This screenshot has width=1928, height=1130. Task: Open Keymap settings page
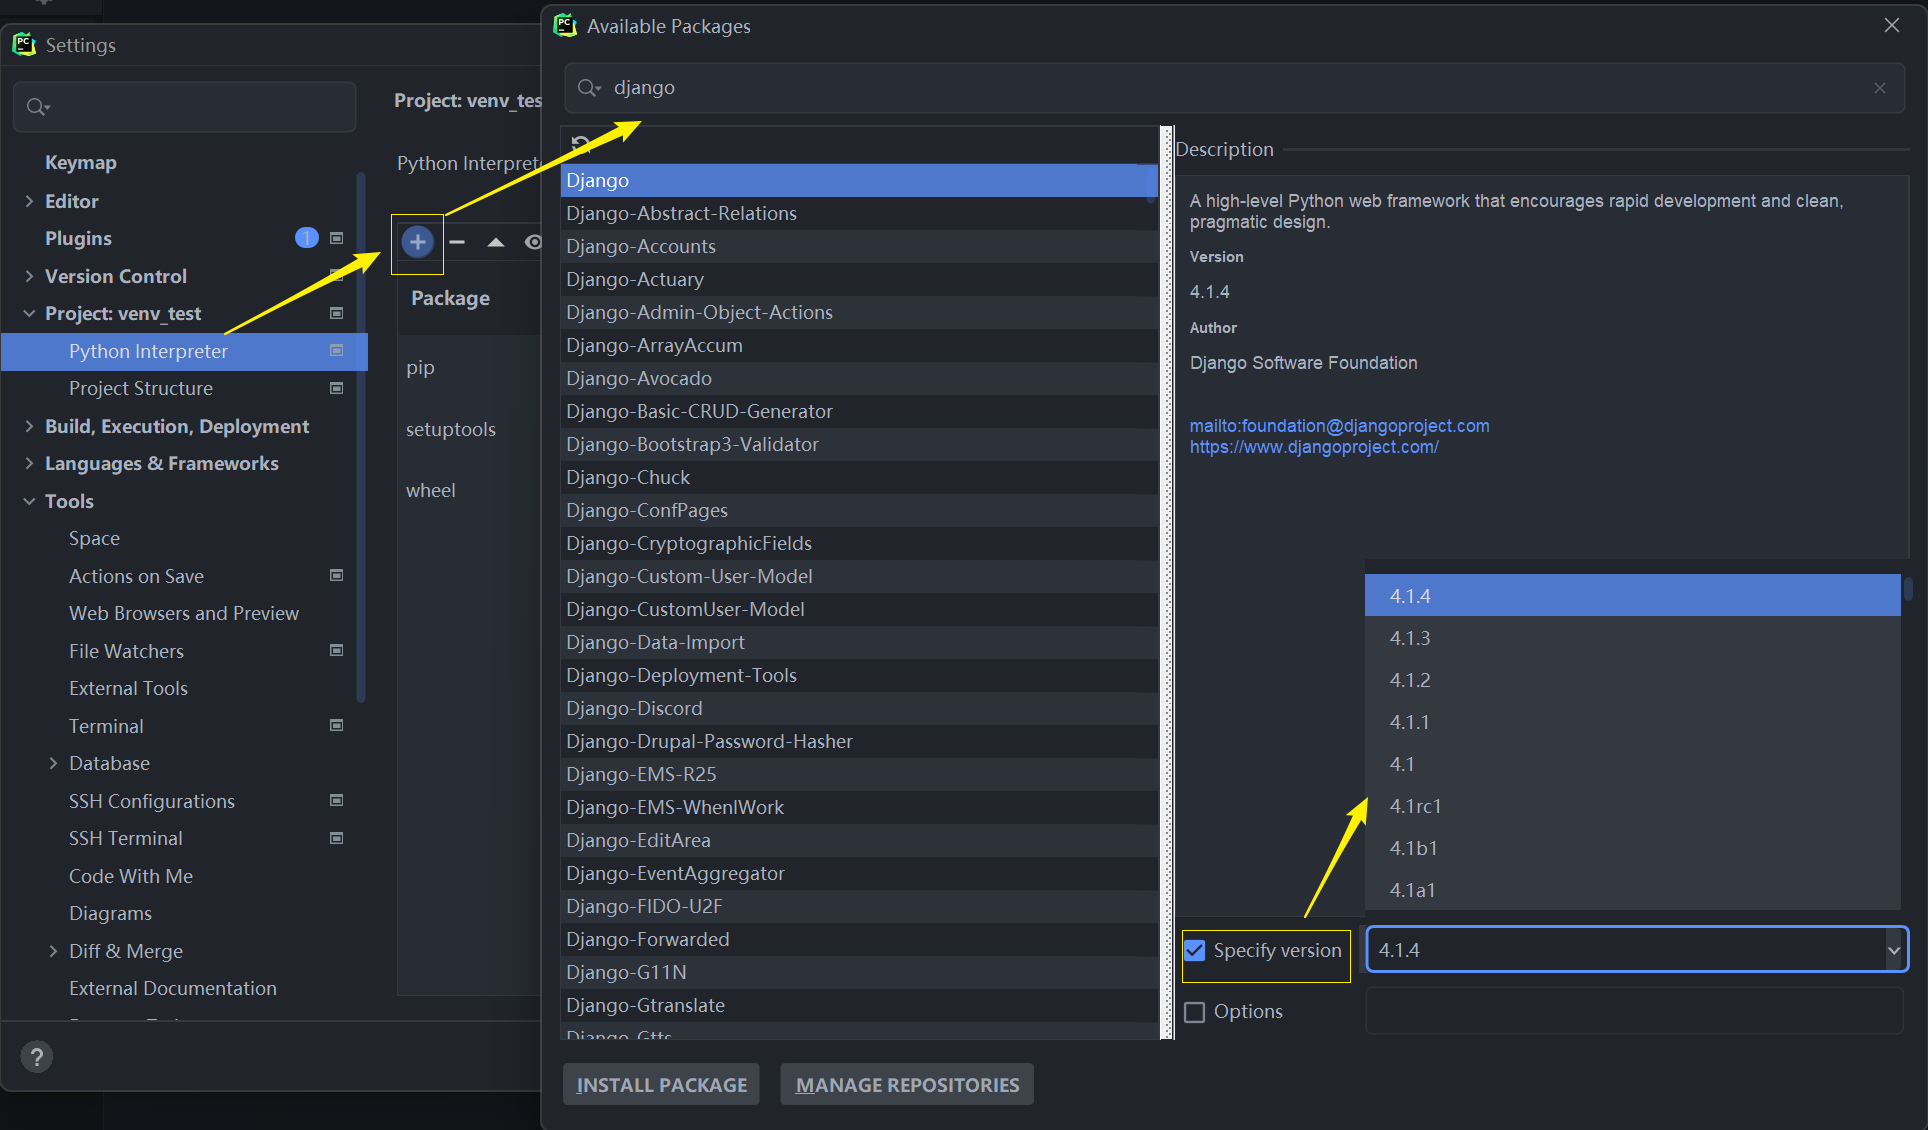(80, 162)
